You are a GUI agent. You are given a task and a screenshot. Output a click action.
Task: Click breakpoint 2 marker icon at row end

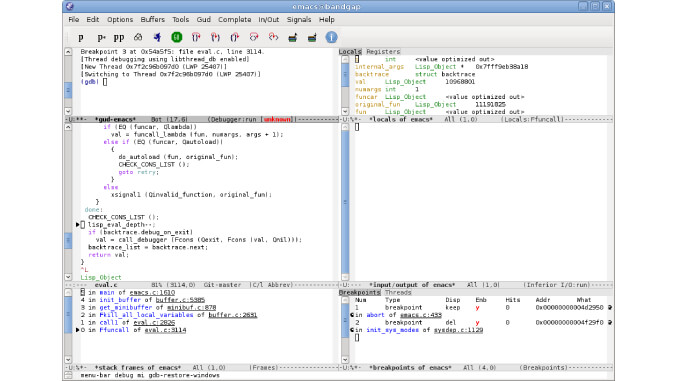tap(610, 323)
